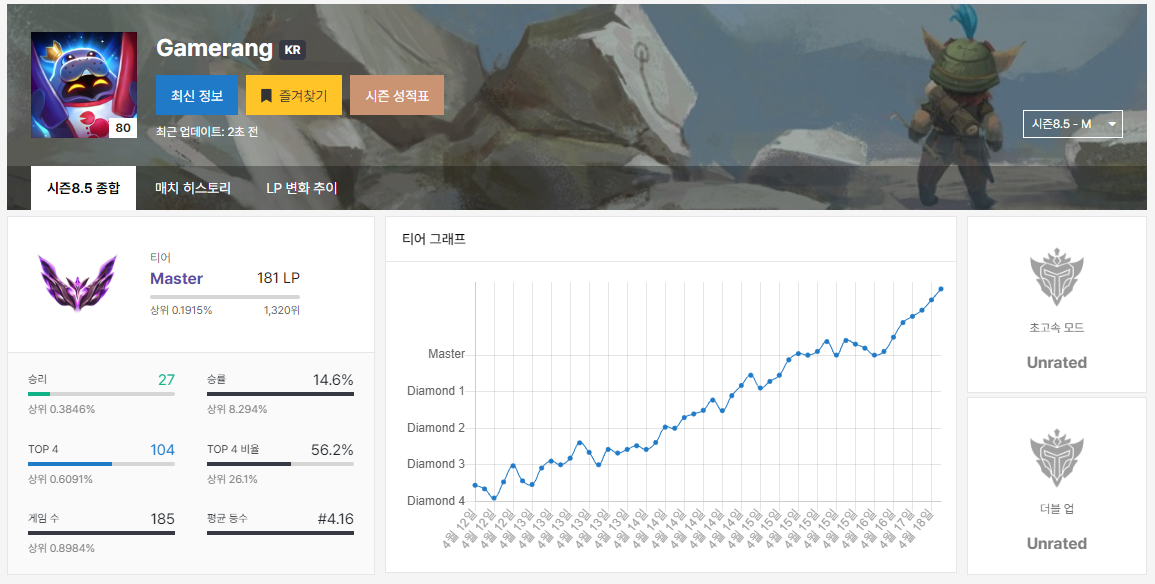The width and height of the screenshot is (1155, 584).
Task: Click the Master tier emblem icon
Action: (77, 282)
